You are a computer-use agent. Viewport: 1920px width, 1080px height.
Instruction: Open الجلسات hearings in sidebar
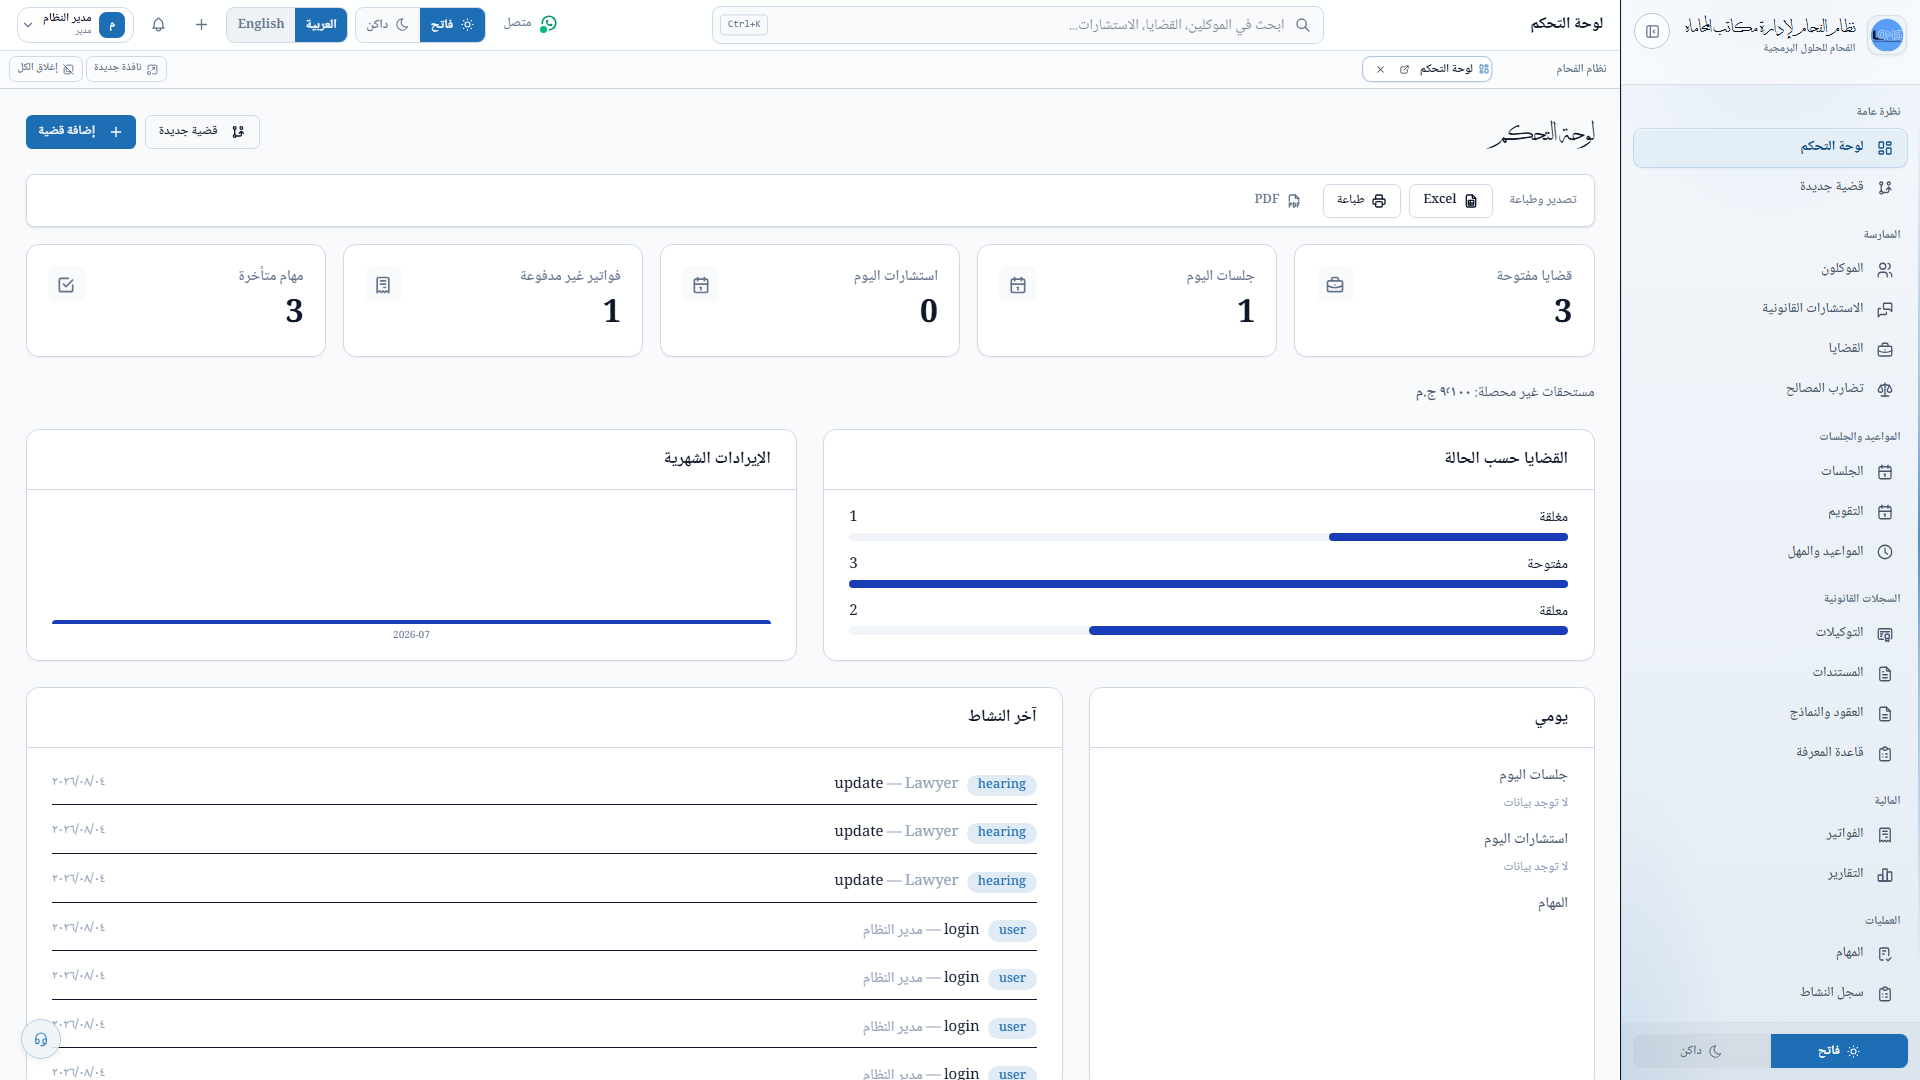tap(1770, 471)
